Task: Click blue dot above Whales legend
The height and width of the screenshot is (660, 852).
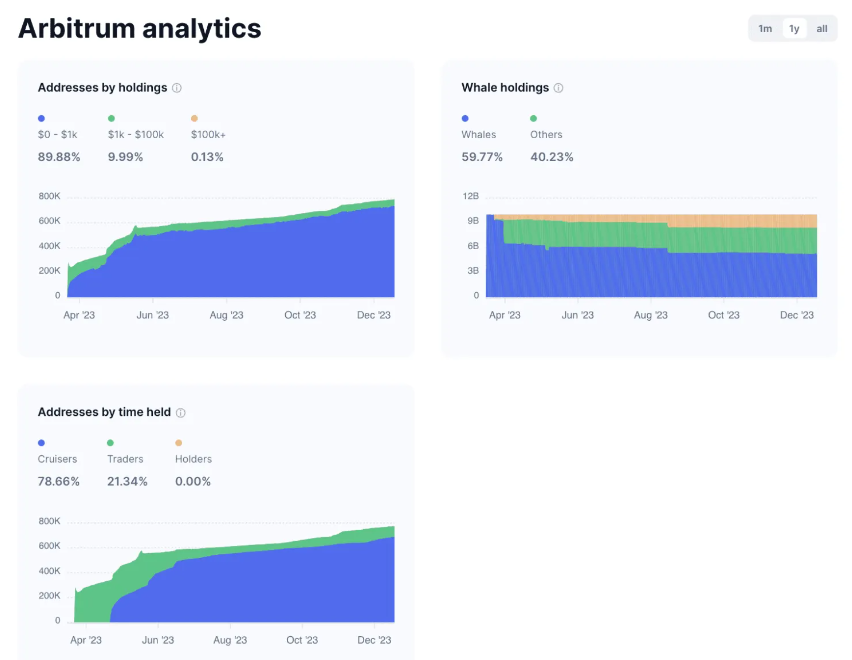Action: (x=465, y=118)
